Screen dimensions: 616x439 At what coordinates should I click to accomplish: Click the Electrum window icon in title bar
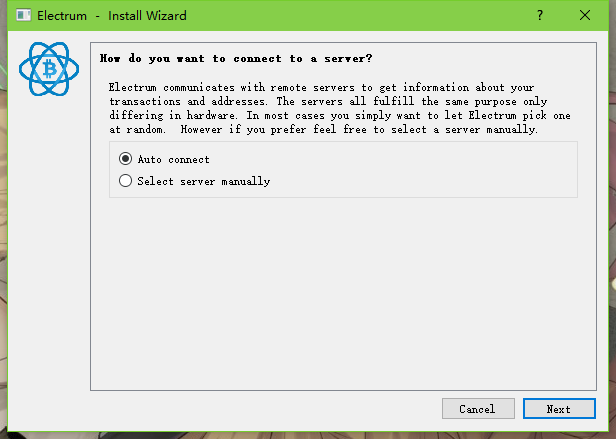pyautogui.click(x=24, y=15)
